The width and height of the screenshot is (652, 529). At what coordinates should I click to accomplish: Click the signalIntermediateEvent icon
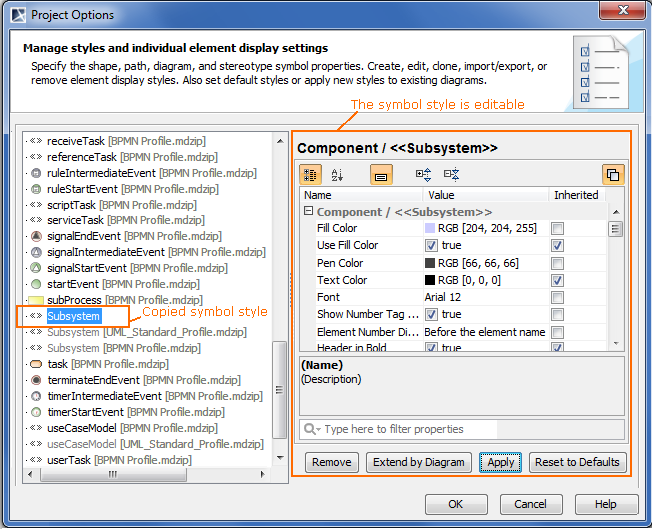click(36, 252)
